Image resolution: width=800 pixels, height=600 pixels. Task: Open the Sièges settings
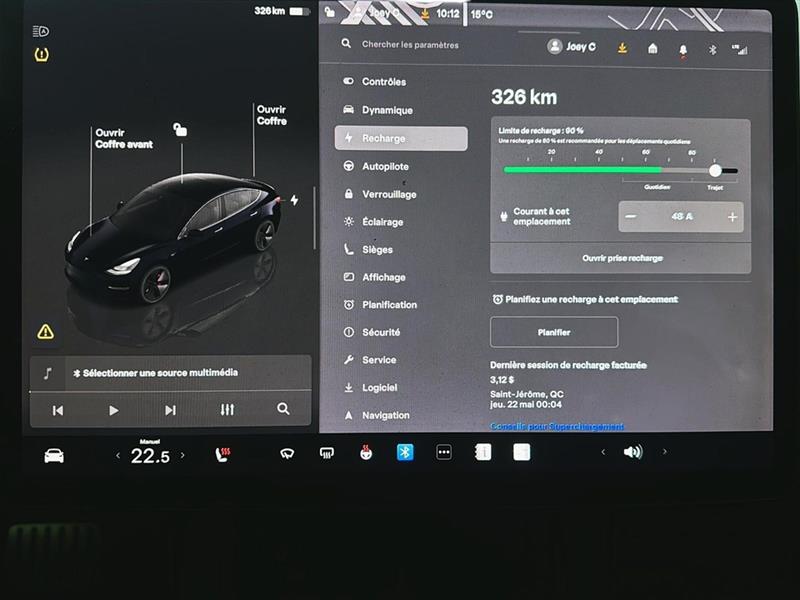pos(368,249)
